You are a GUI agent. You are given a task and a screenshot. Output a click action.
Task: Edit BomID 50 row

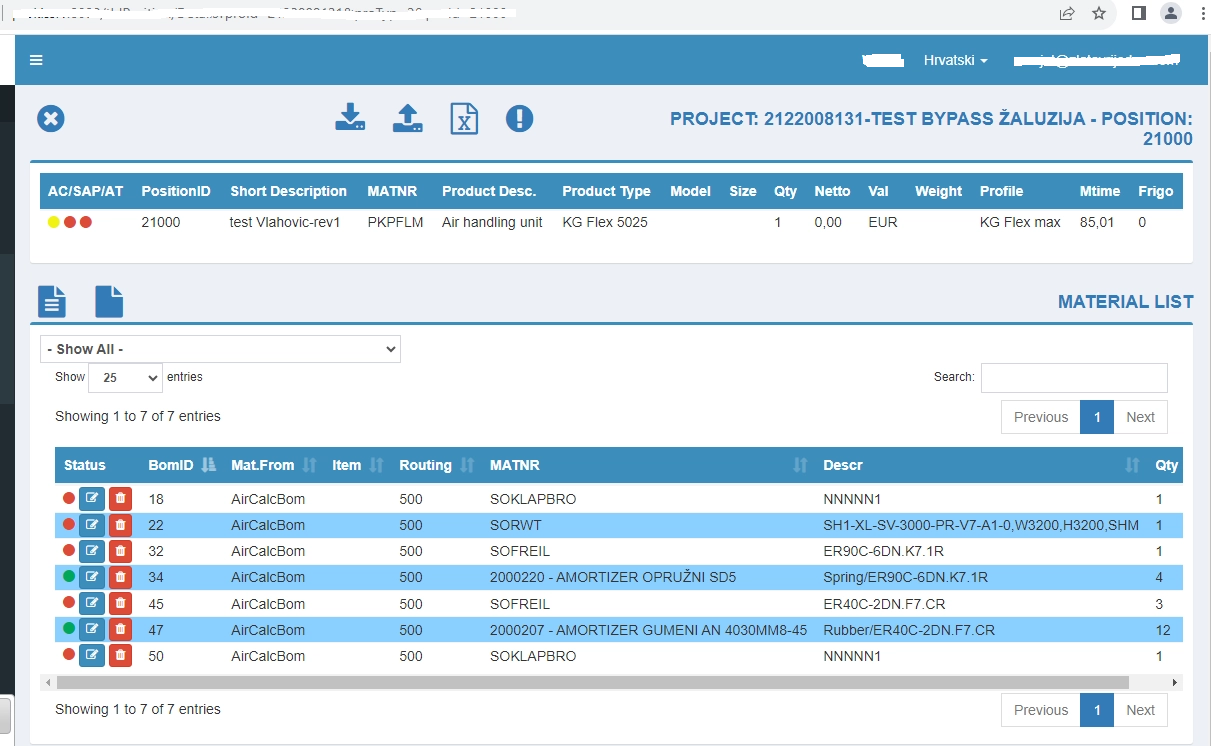[92, 655]
